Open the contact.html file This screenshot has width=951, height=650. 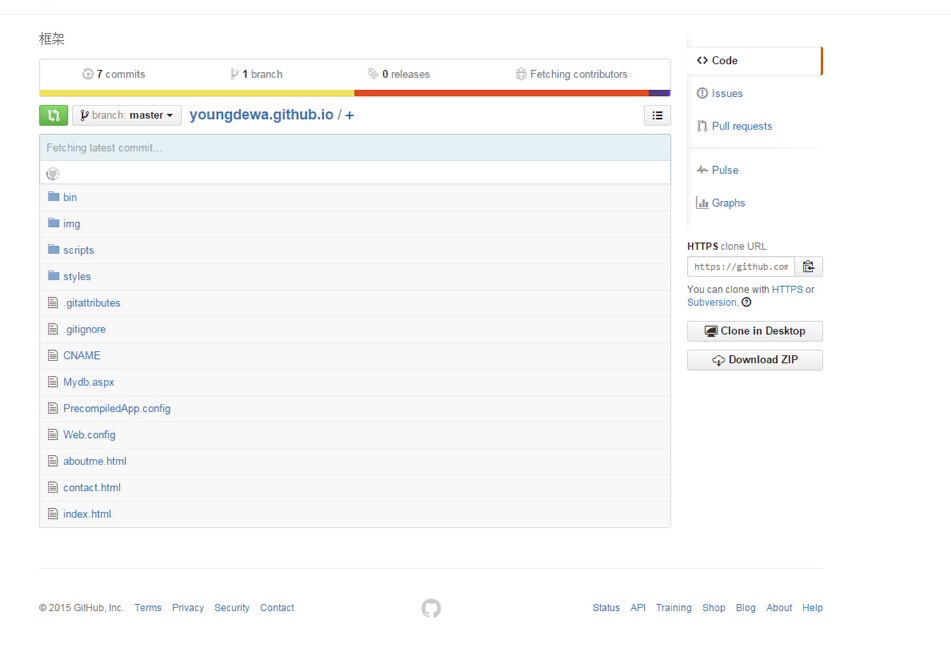tap(92, 488)
